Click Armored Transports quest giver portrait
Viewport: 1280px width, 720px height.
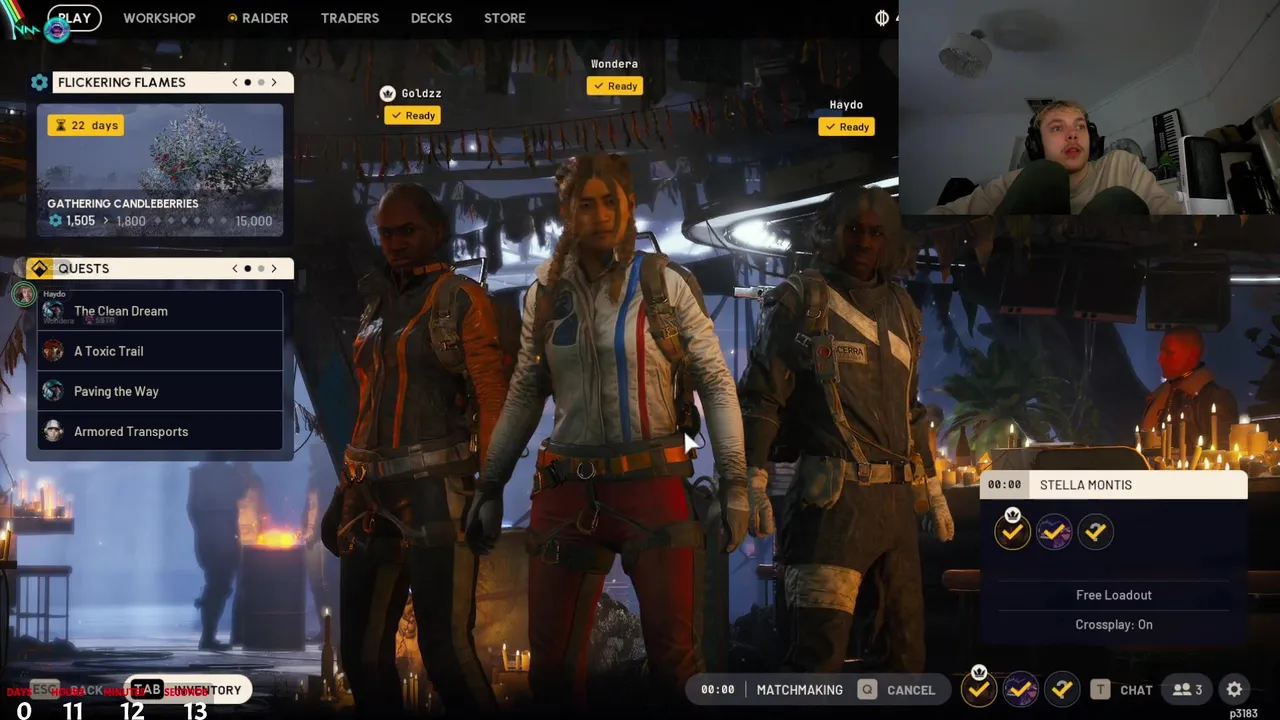[53, 431]
